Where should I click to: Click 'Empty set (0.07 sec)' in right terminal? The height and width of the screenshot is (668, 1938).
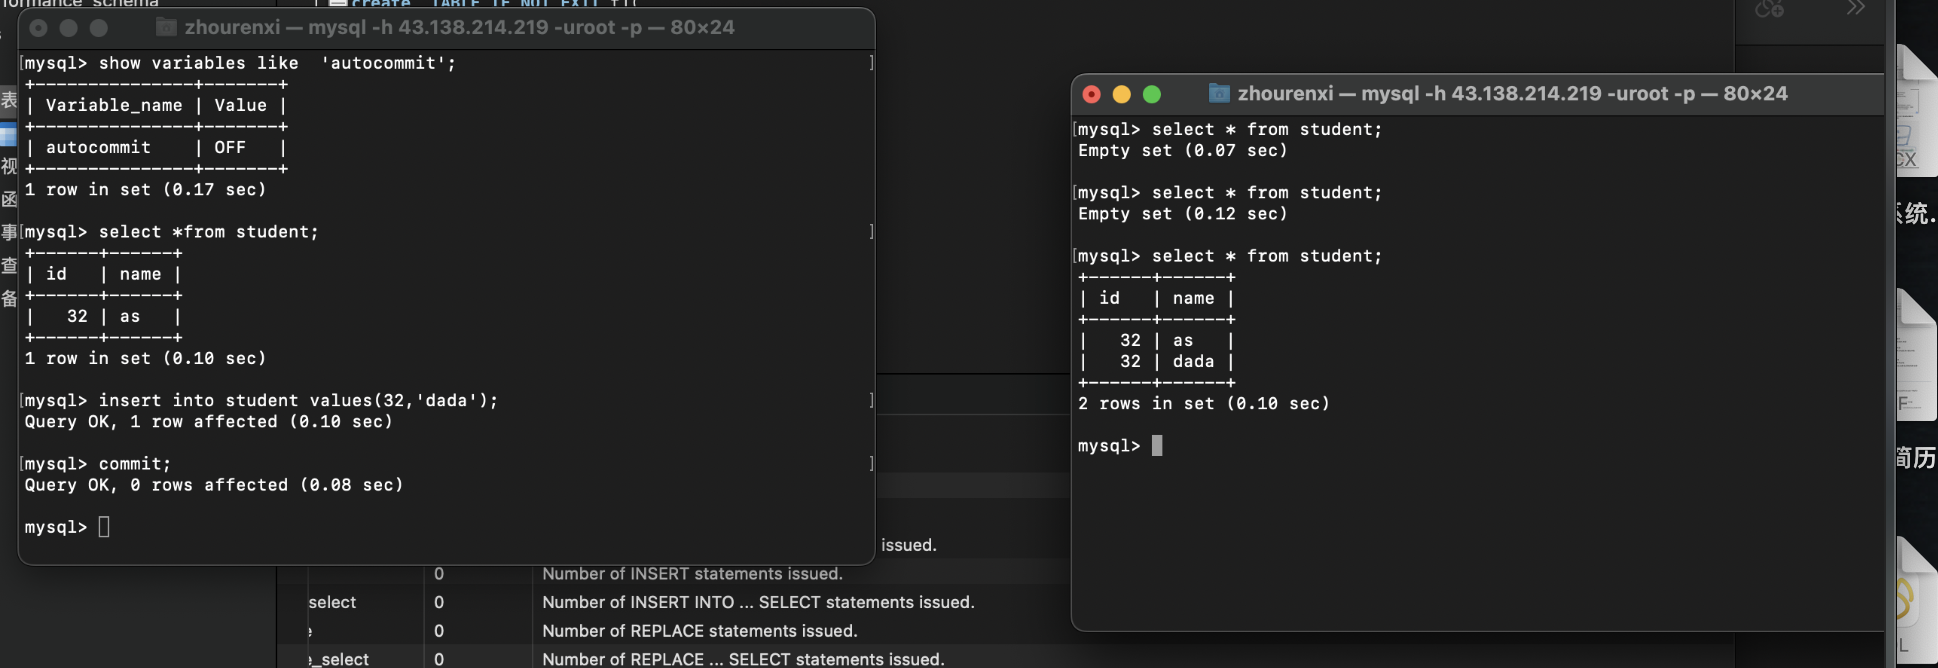pos(1182,150)
